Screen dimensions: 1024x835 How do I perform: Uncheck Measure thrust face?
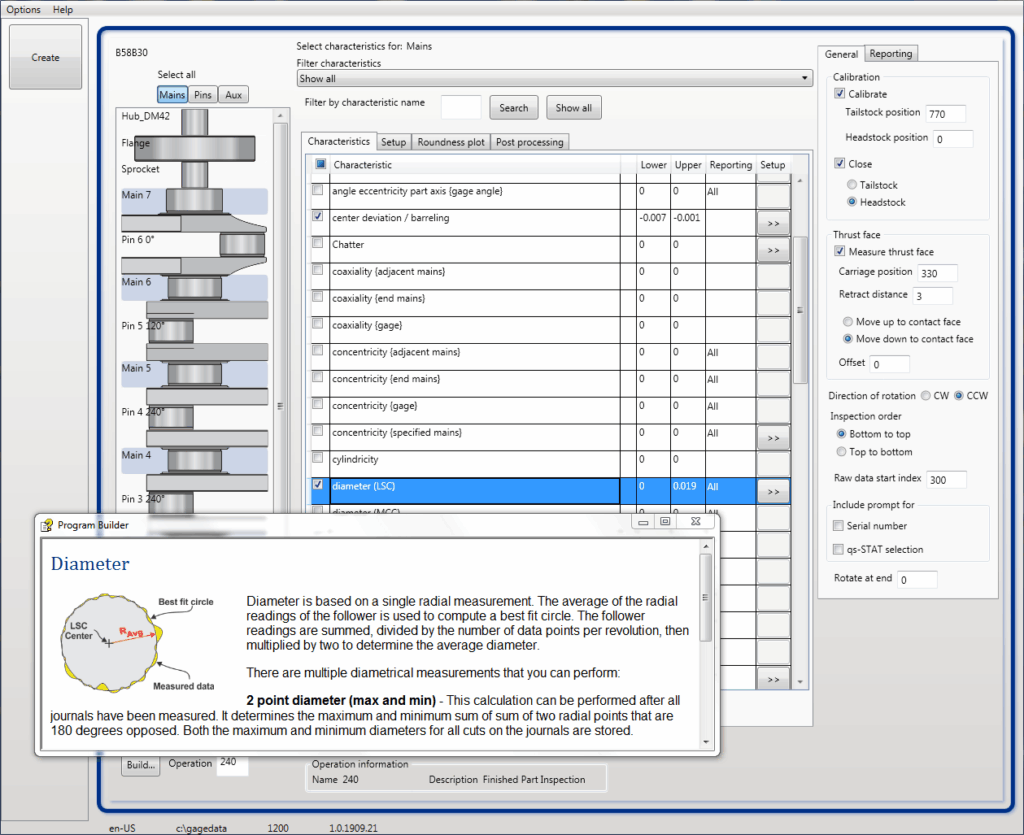840,252
